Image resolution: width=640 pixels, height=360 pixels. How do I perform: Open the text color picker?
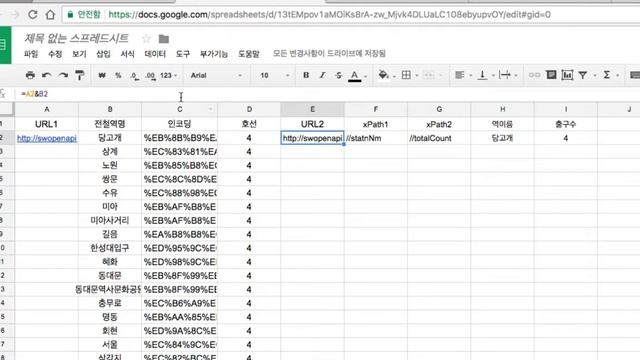coord(355,76)
